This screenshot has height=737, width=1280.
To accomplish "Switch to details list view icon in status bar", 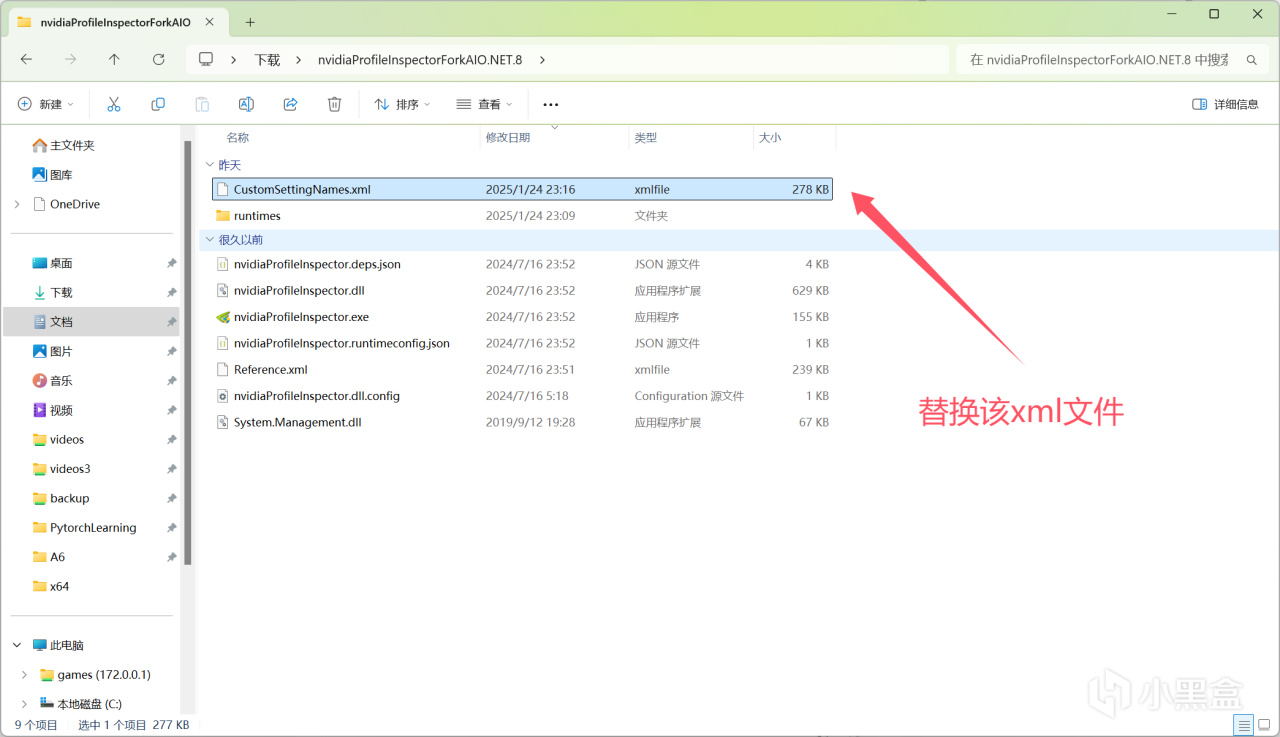I will (1243, 725).
